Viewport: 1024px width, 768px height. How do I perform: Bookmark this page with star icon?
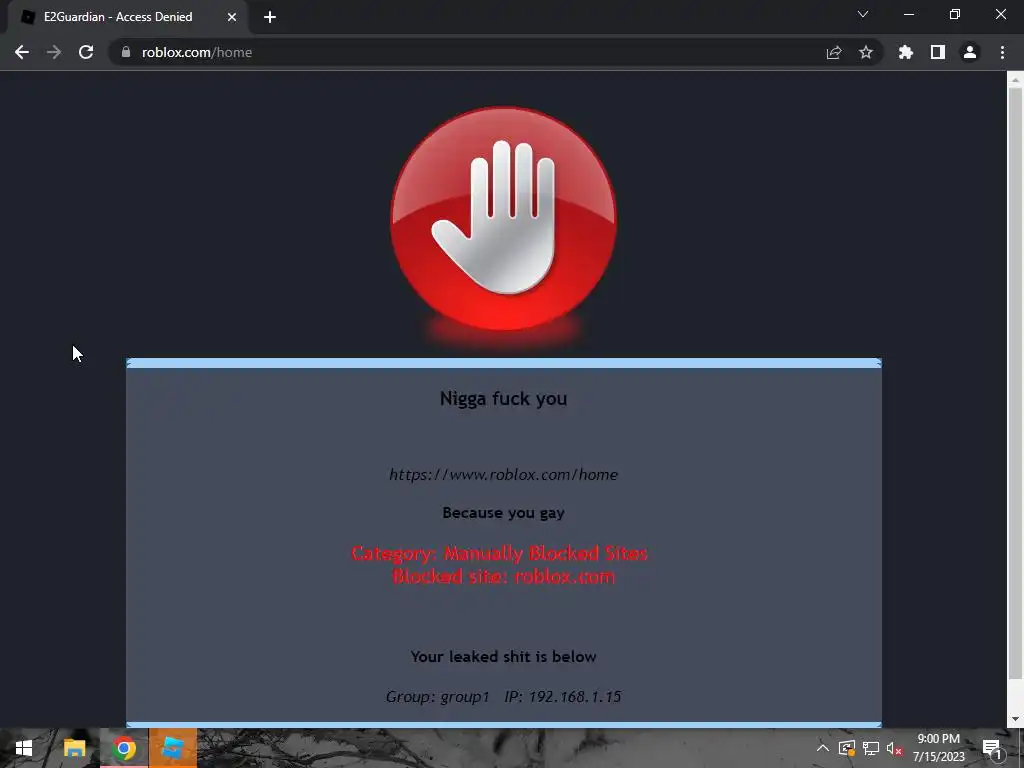[866, 52]
